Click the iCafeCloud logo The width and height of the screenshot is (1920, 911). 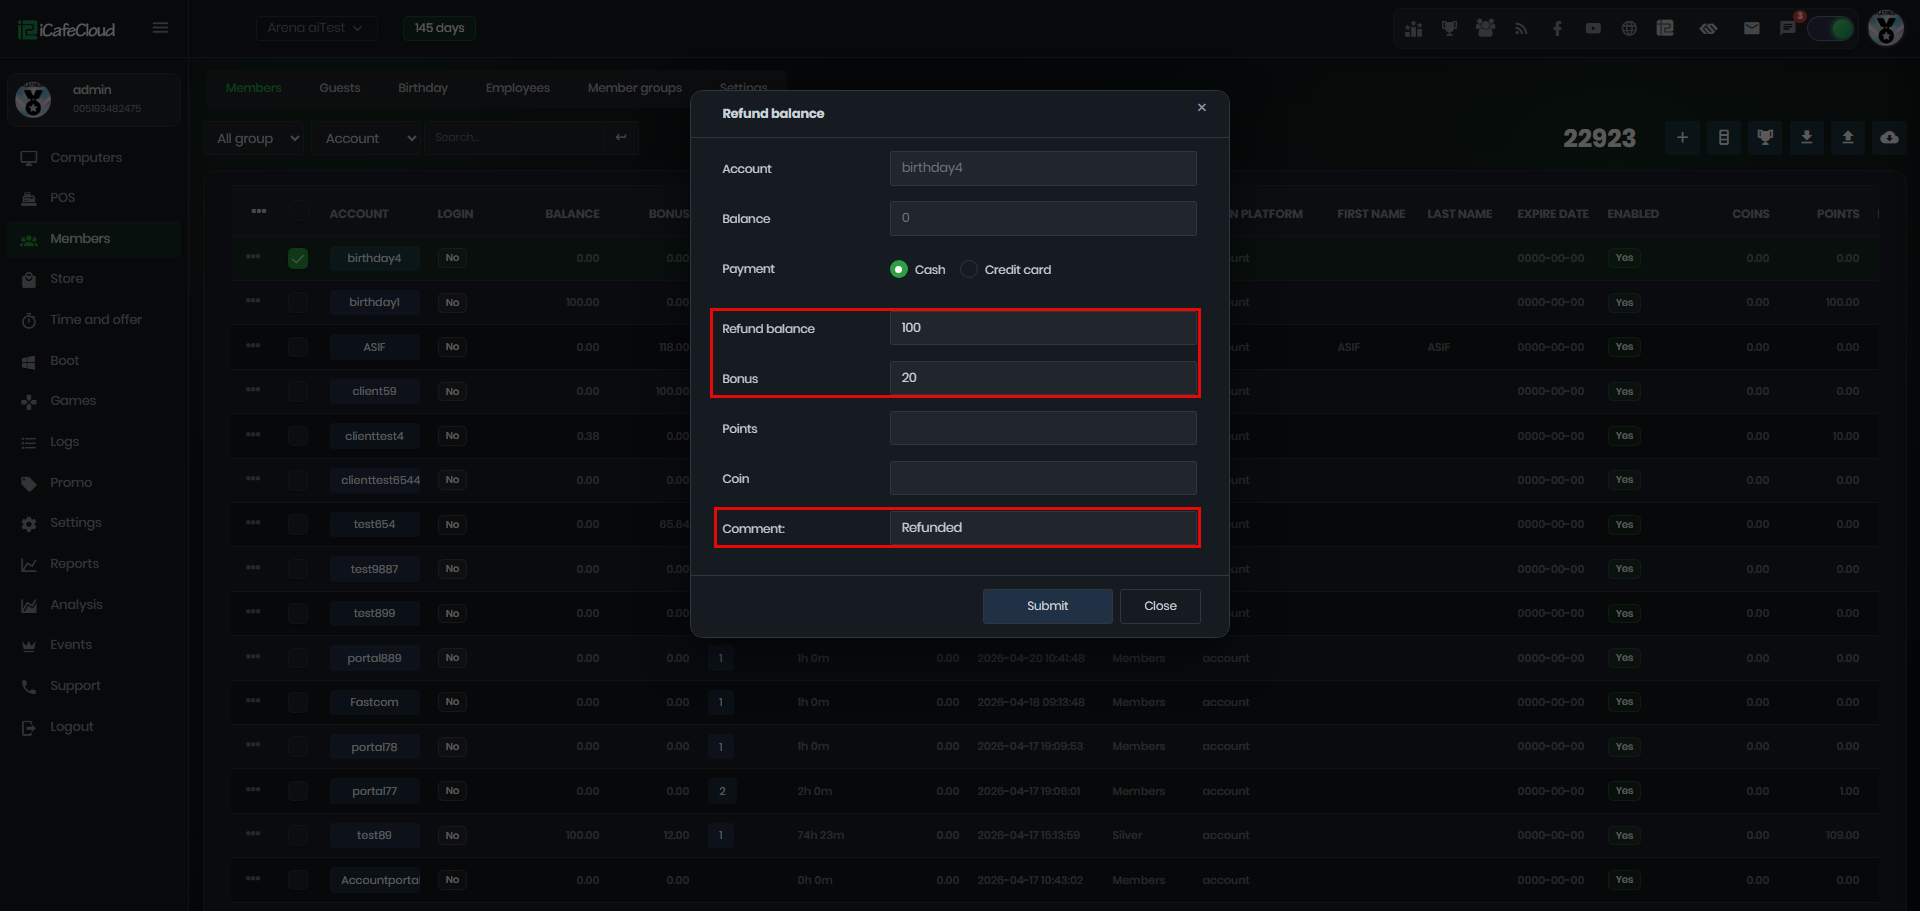coord(66,29)
